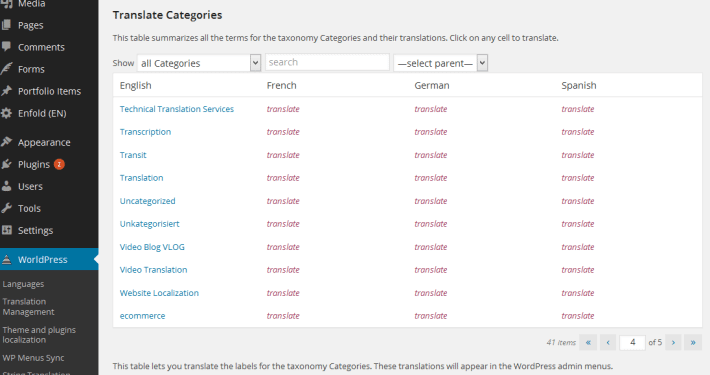Open the Translation category link
Screen dimensions: 710x375
point(141,178)
